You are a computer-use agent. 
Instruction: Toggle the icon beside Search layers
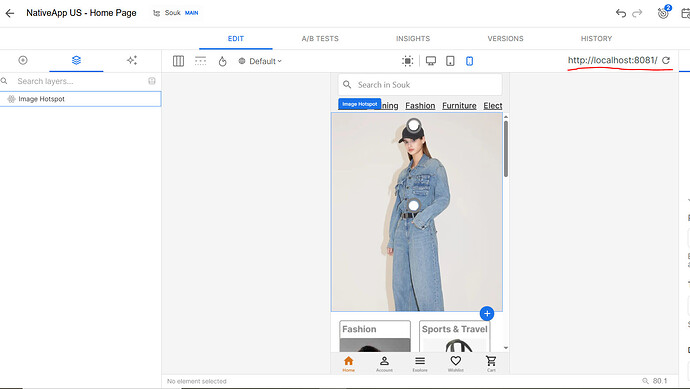152,81
